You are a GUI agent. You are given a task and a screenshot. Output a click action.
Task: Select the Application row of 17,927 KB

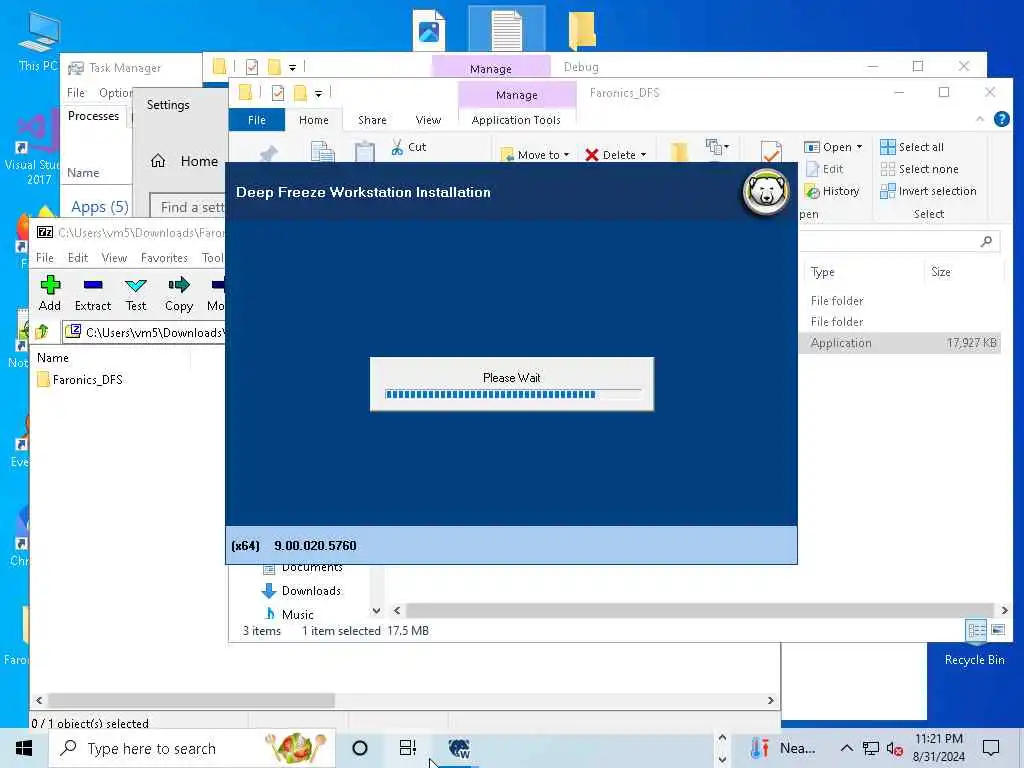pyautogui.click(x=900, y=343)
